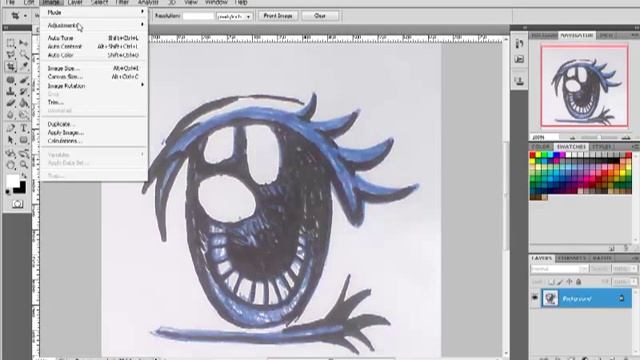Select the Paint Bucket tool

click(24, 103)
